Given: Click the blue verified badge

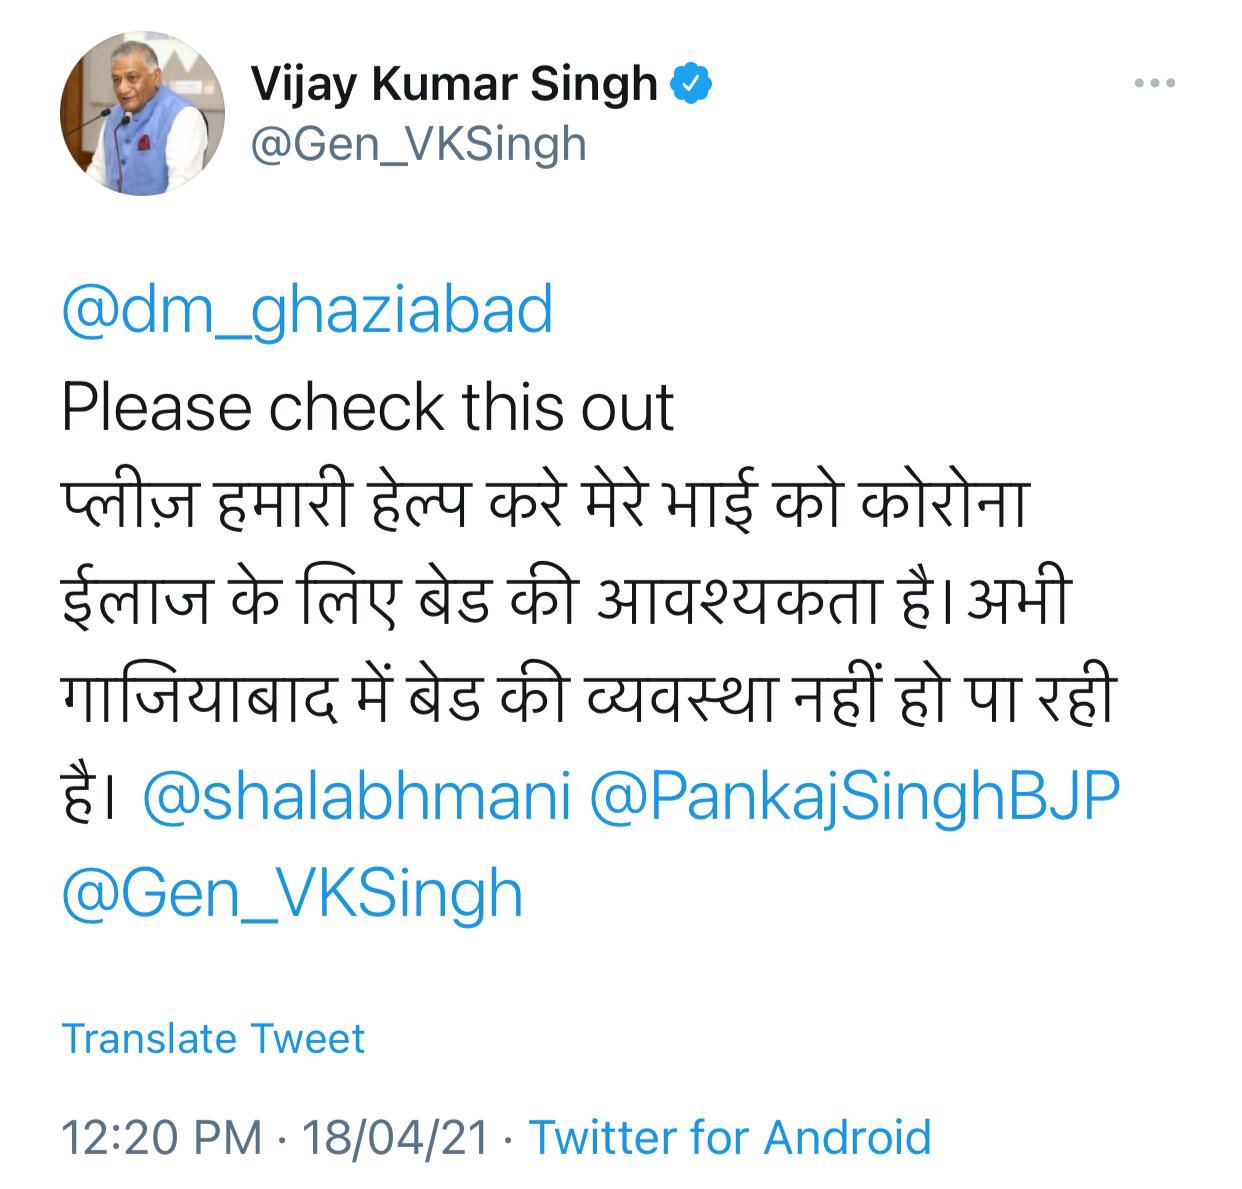Looking at the screenshot, I should click(x=690, y=84).
